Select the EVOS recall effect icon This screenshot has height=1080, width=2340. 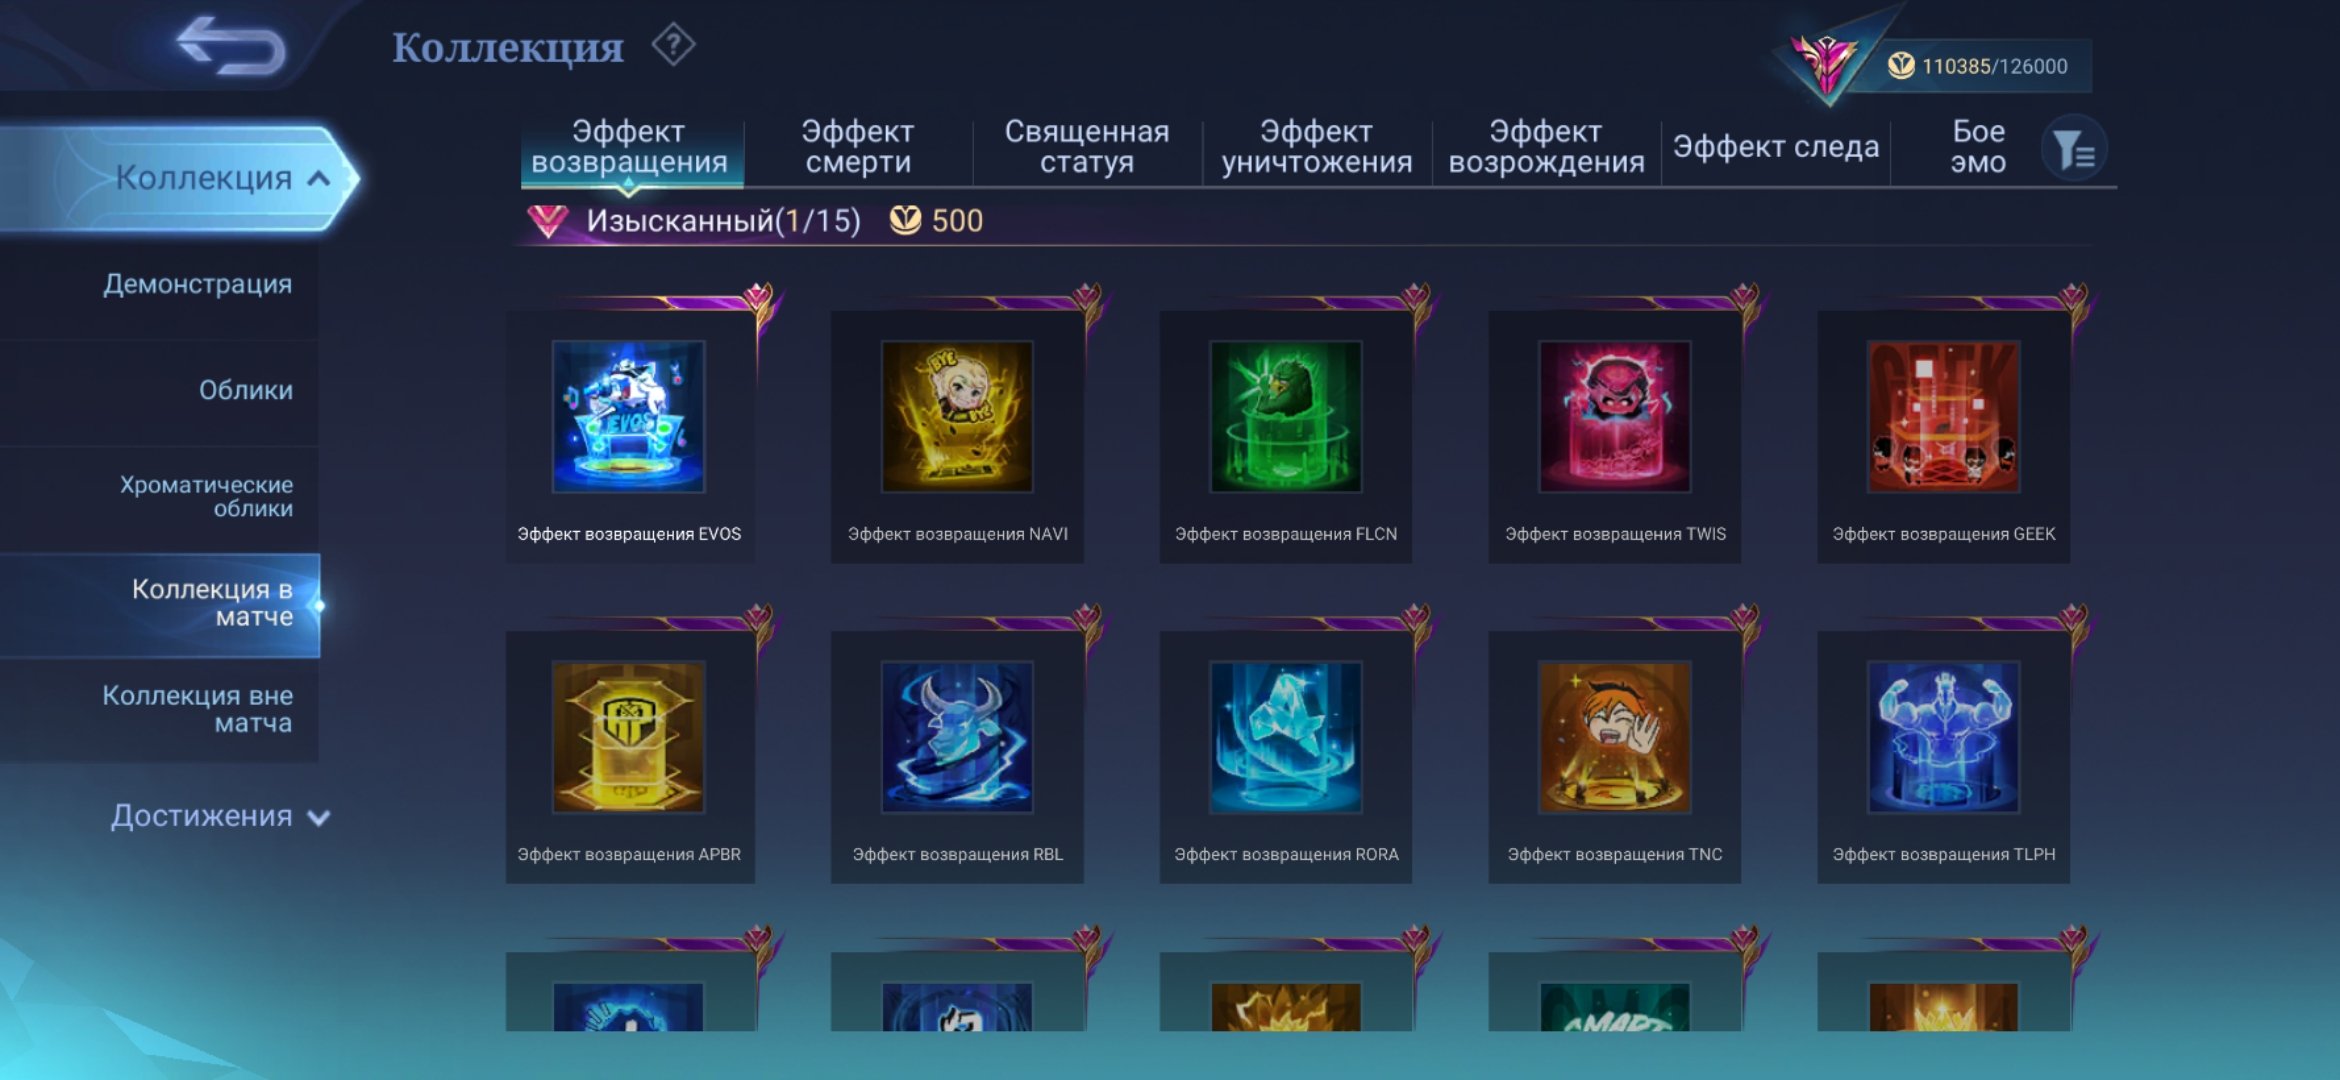coord(628,417)
